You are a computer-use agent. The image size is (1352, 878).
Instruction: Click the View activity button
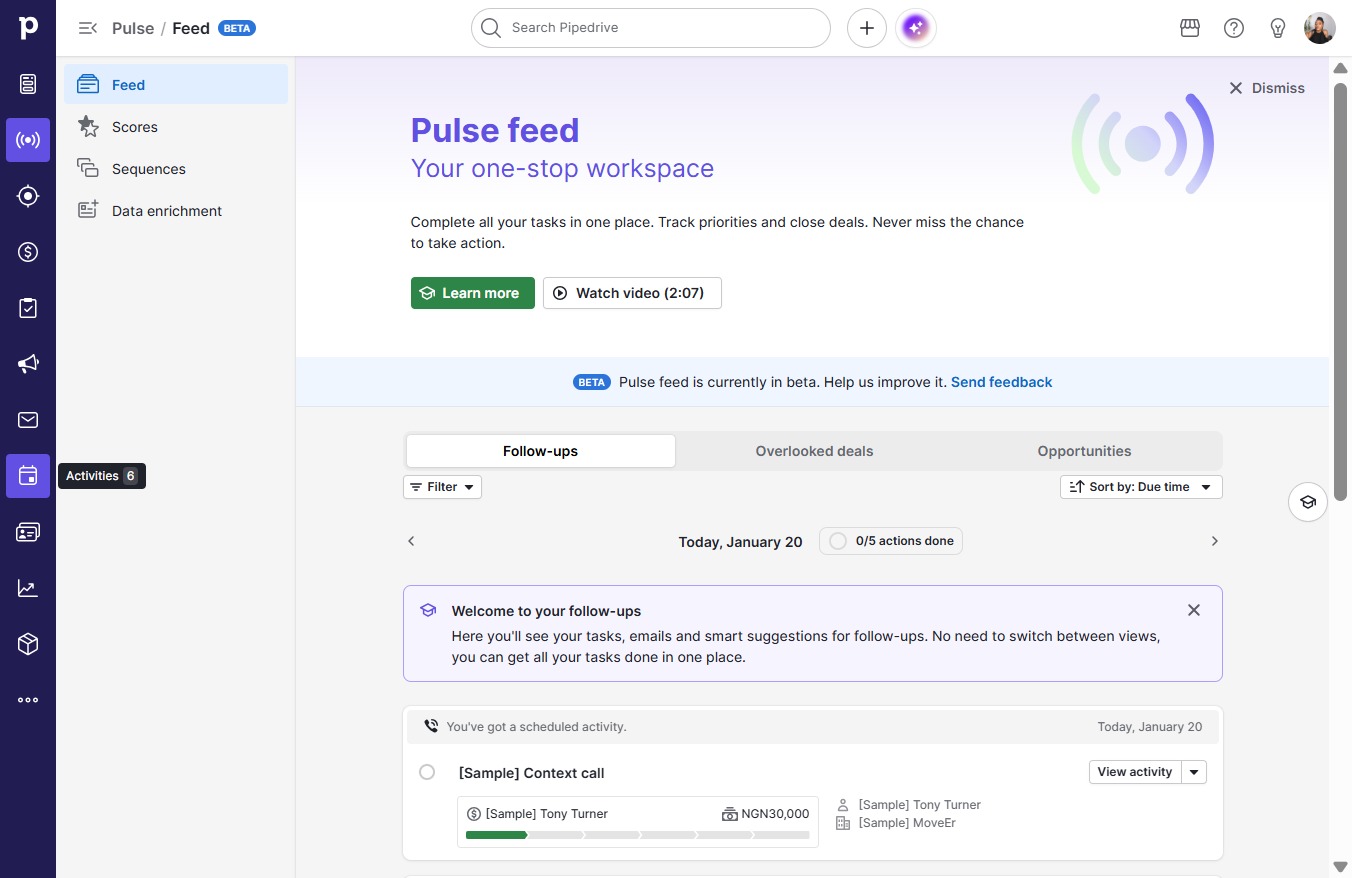pos(1135,772)
